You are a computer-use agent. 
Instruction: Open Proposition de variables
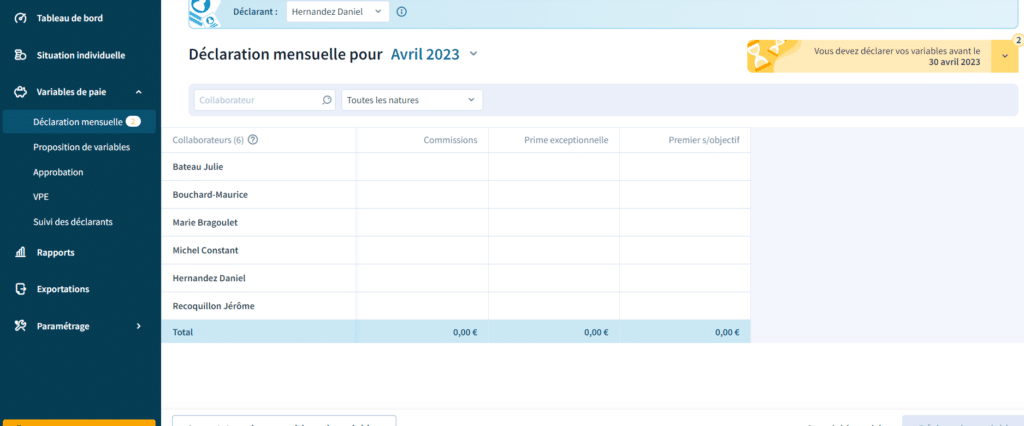click(82, 147)
